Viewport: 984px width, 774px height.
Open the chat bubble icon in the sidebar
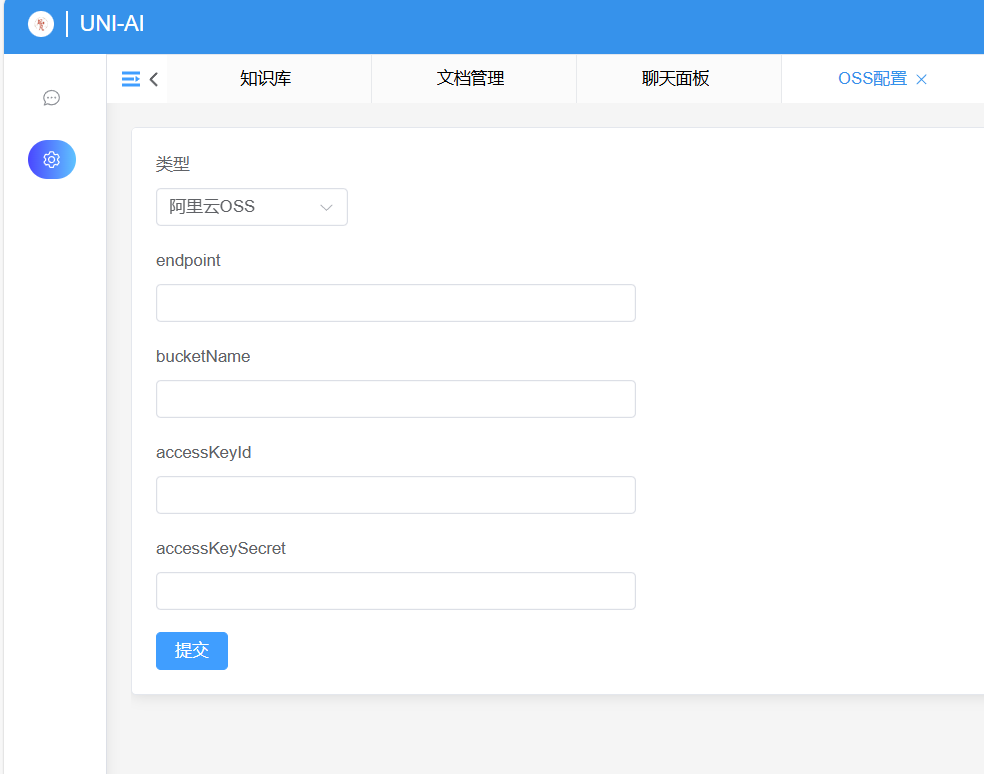tap(51, 97)
